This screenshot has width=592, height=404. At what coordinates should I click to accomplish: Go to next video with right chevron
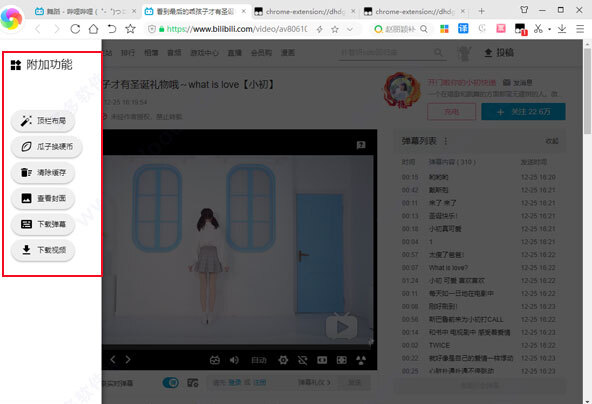pos(128,359)
